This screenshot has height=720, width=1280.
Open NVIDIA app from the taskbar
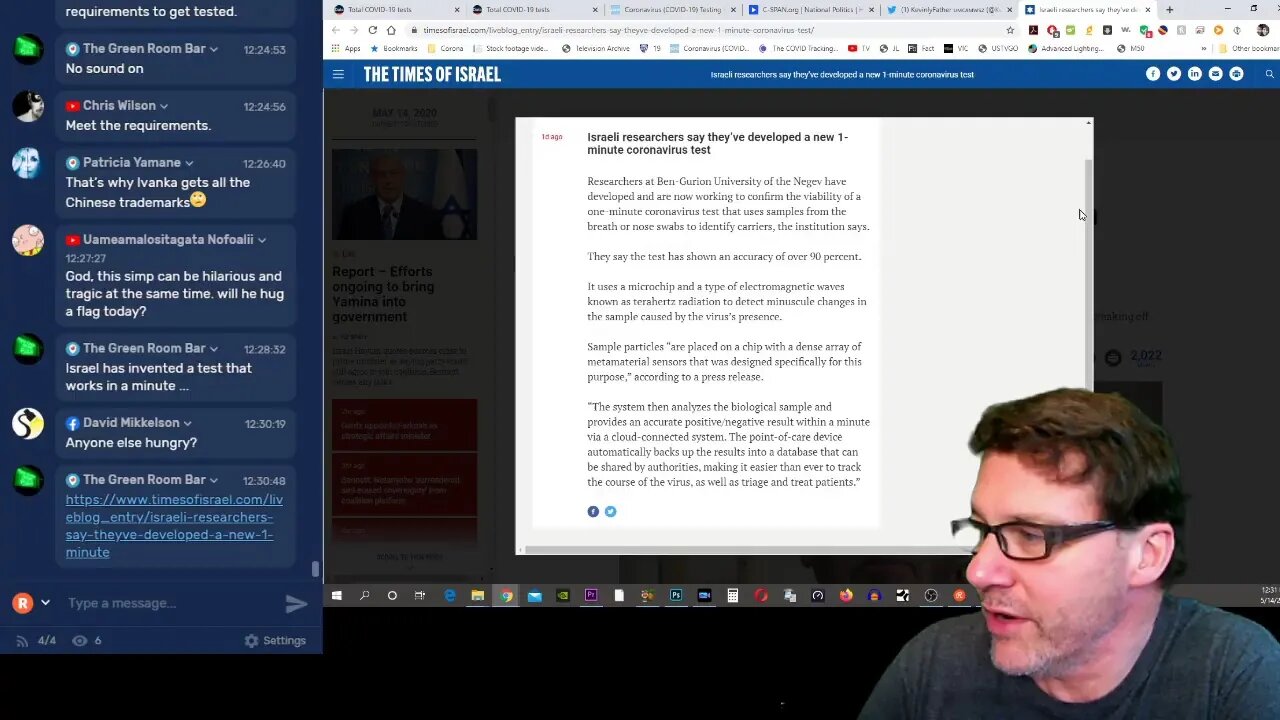point(563,595)
